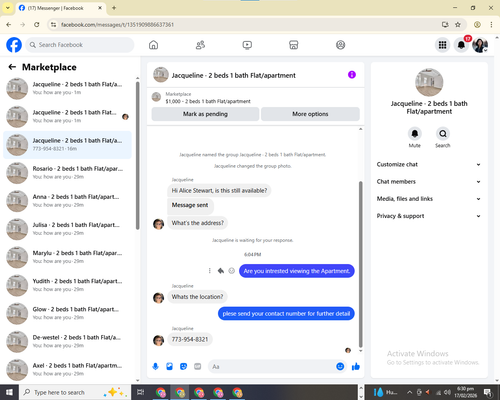This screenshot has width=500, height=400.
Task: Open a new browser tab
Action: pyautogui.click(x=114, y=8)
